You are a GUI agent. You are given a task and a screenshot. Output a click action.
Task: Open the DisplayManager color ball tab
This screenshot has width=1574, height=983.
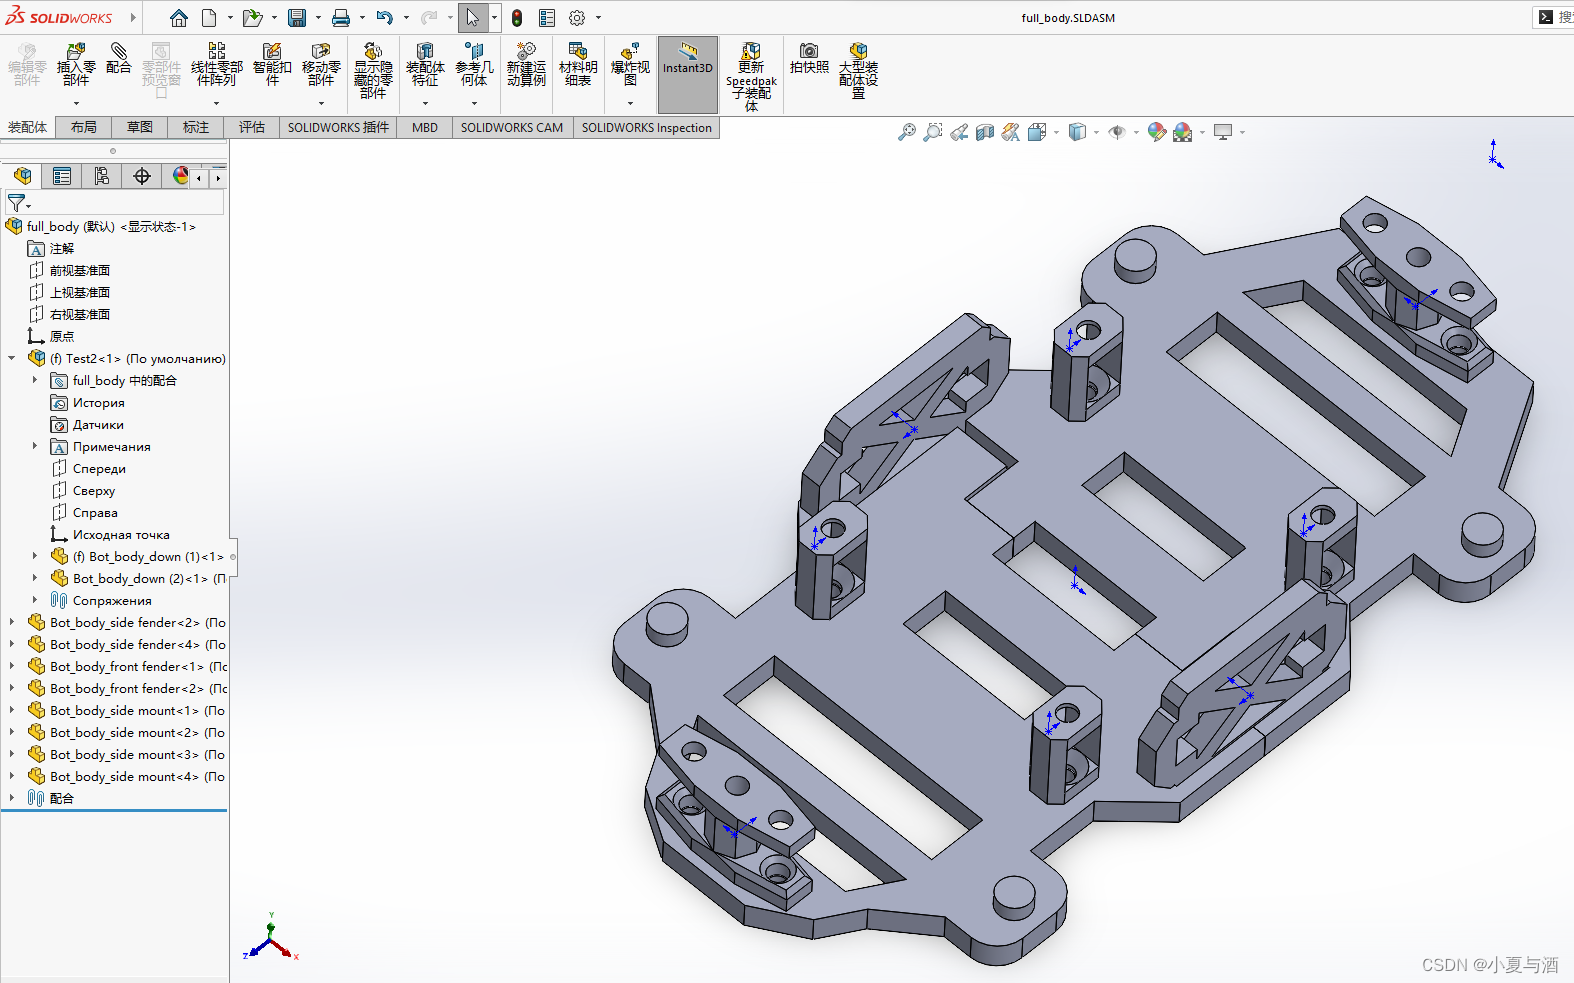pyautogui.click(x=180, y=176)
